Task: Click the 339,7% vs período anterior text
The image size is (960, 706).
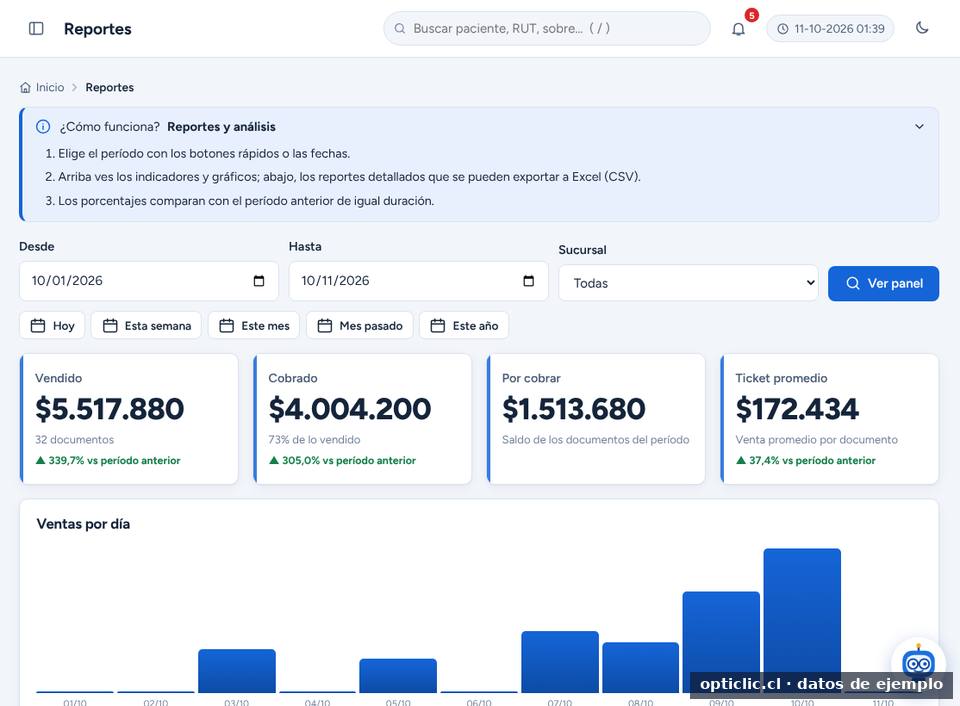Action: (x=108, y=460)
